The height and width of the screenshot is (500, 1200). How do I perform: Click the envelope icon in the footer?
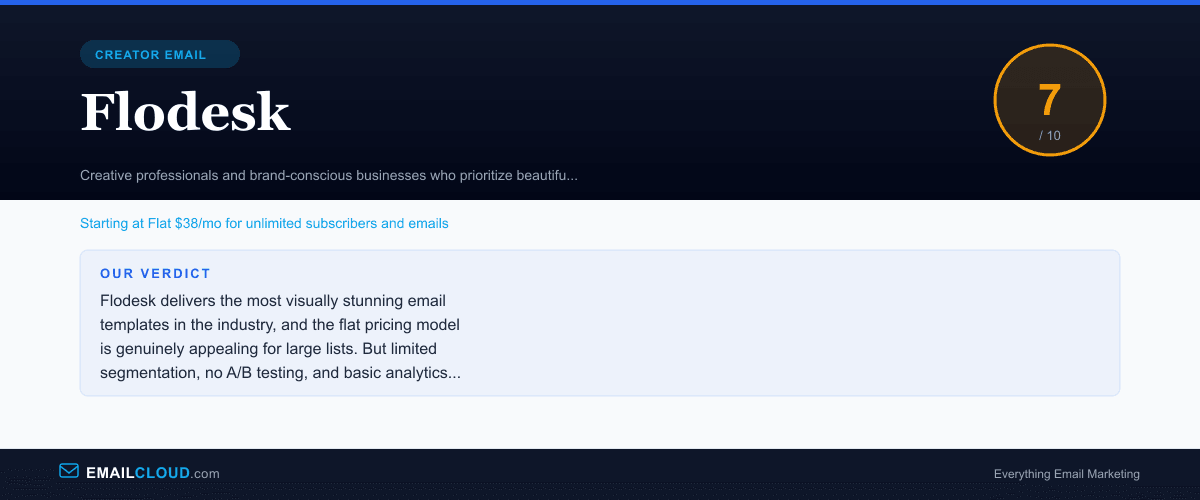point(69,471)
